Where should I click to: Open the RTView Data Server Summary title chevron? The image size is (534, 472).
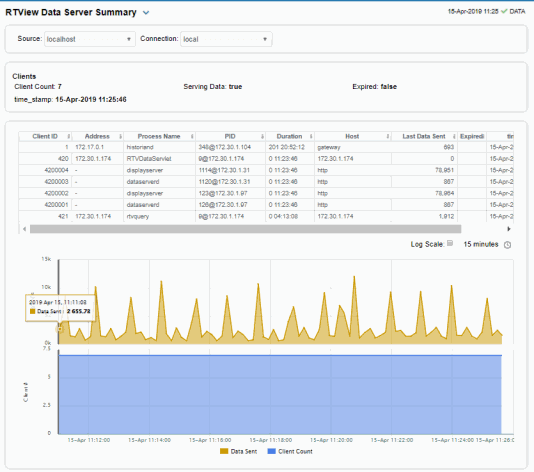tap(146, 13)
